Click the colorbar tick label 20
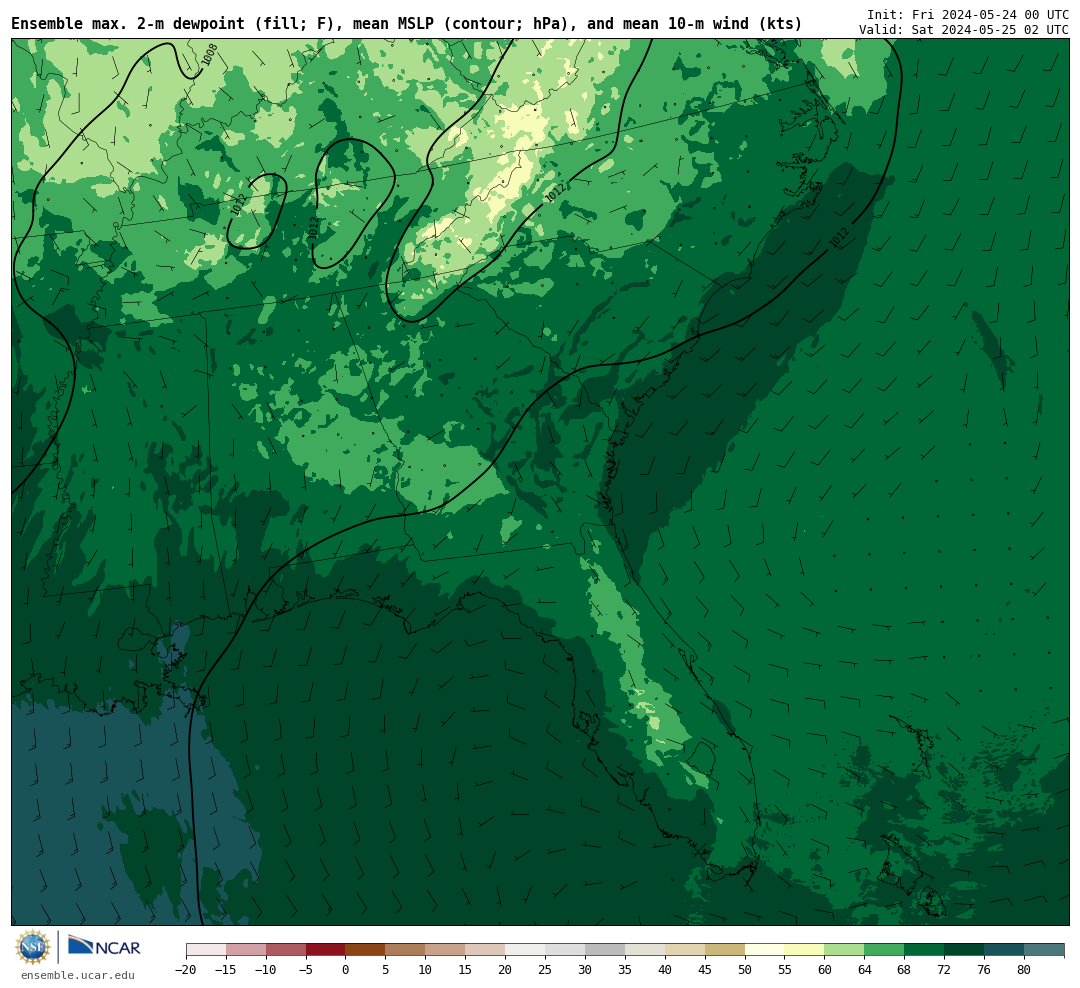This screenshot has height=988, width=1080. (506, 969)
